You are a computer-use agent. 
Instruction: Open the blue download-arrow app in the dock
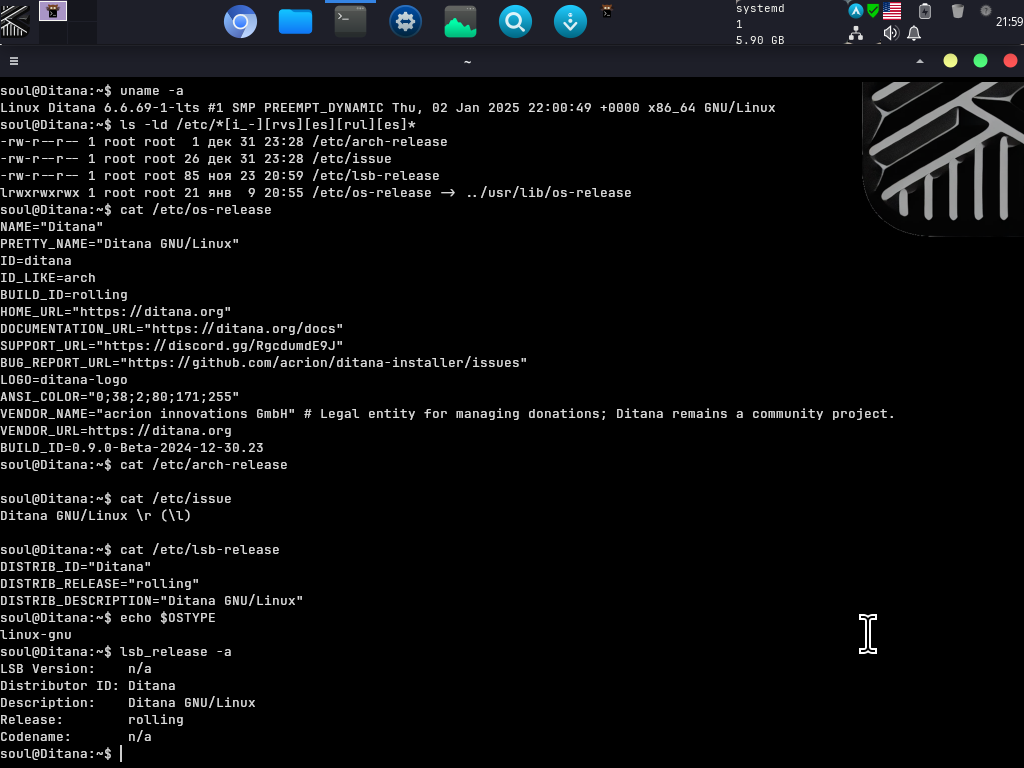click(570, 22)
